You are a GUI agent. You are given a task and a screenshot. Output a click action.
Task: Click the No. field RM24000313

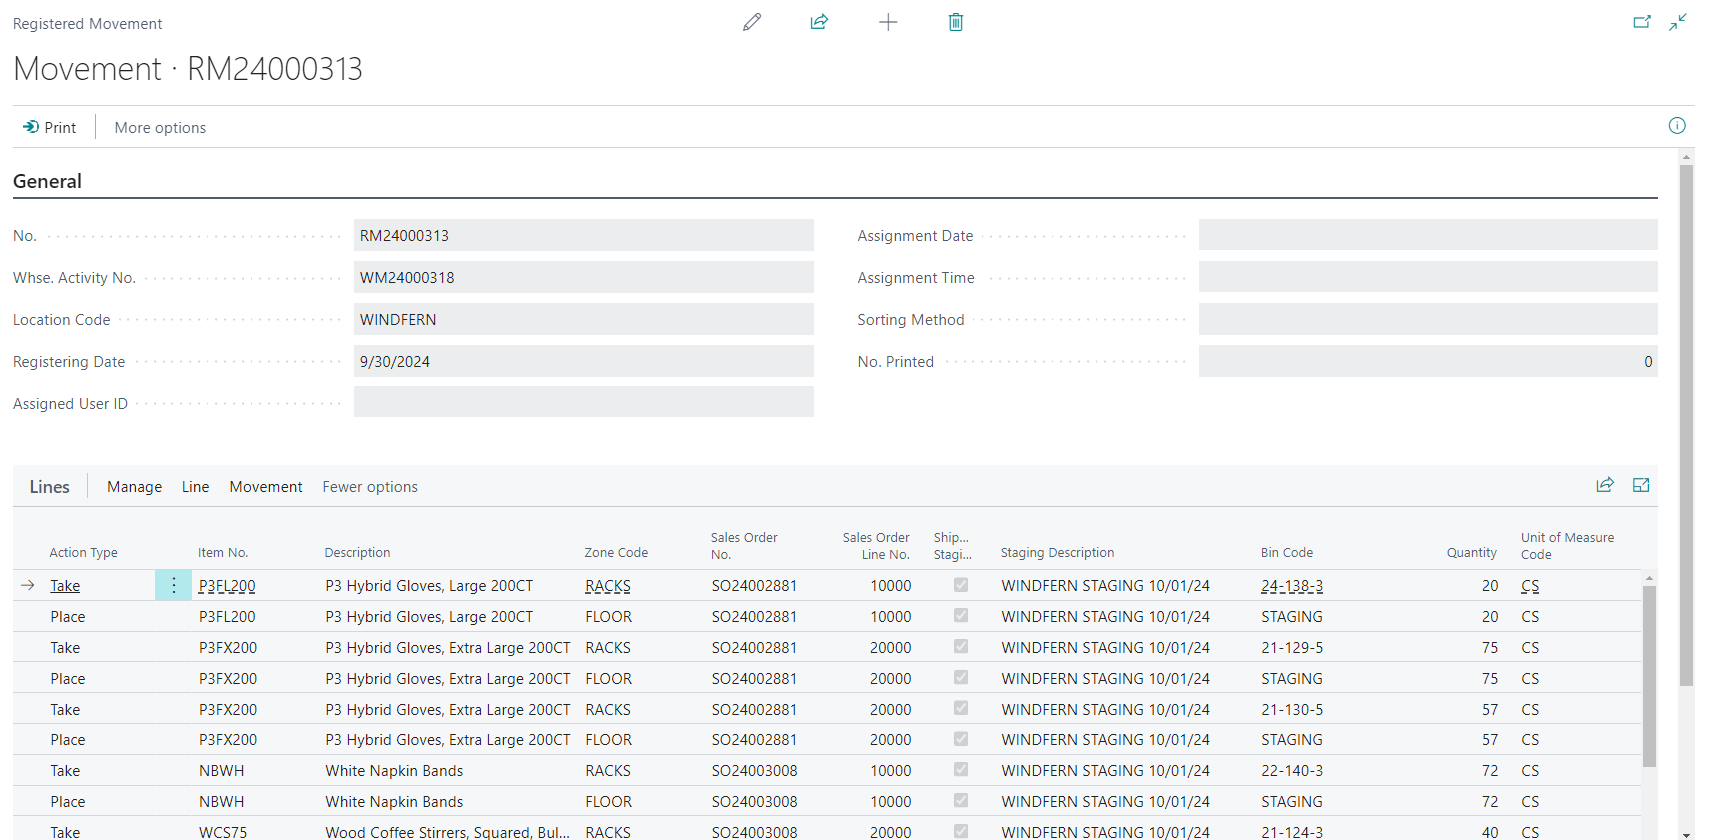[x=584, y=235]
